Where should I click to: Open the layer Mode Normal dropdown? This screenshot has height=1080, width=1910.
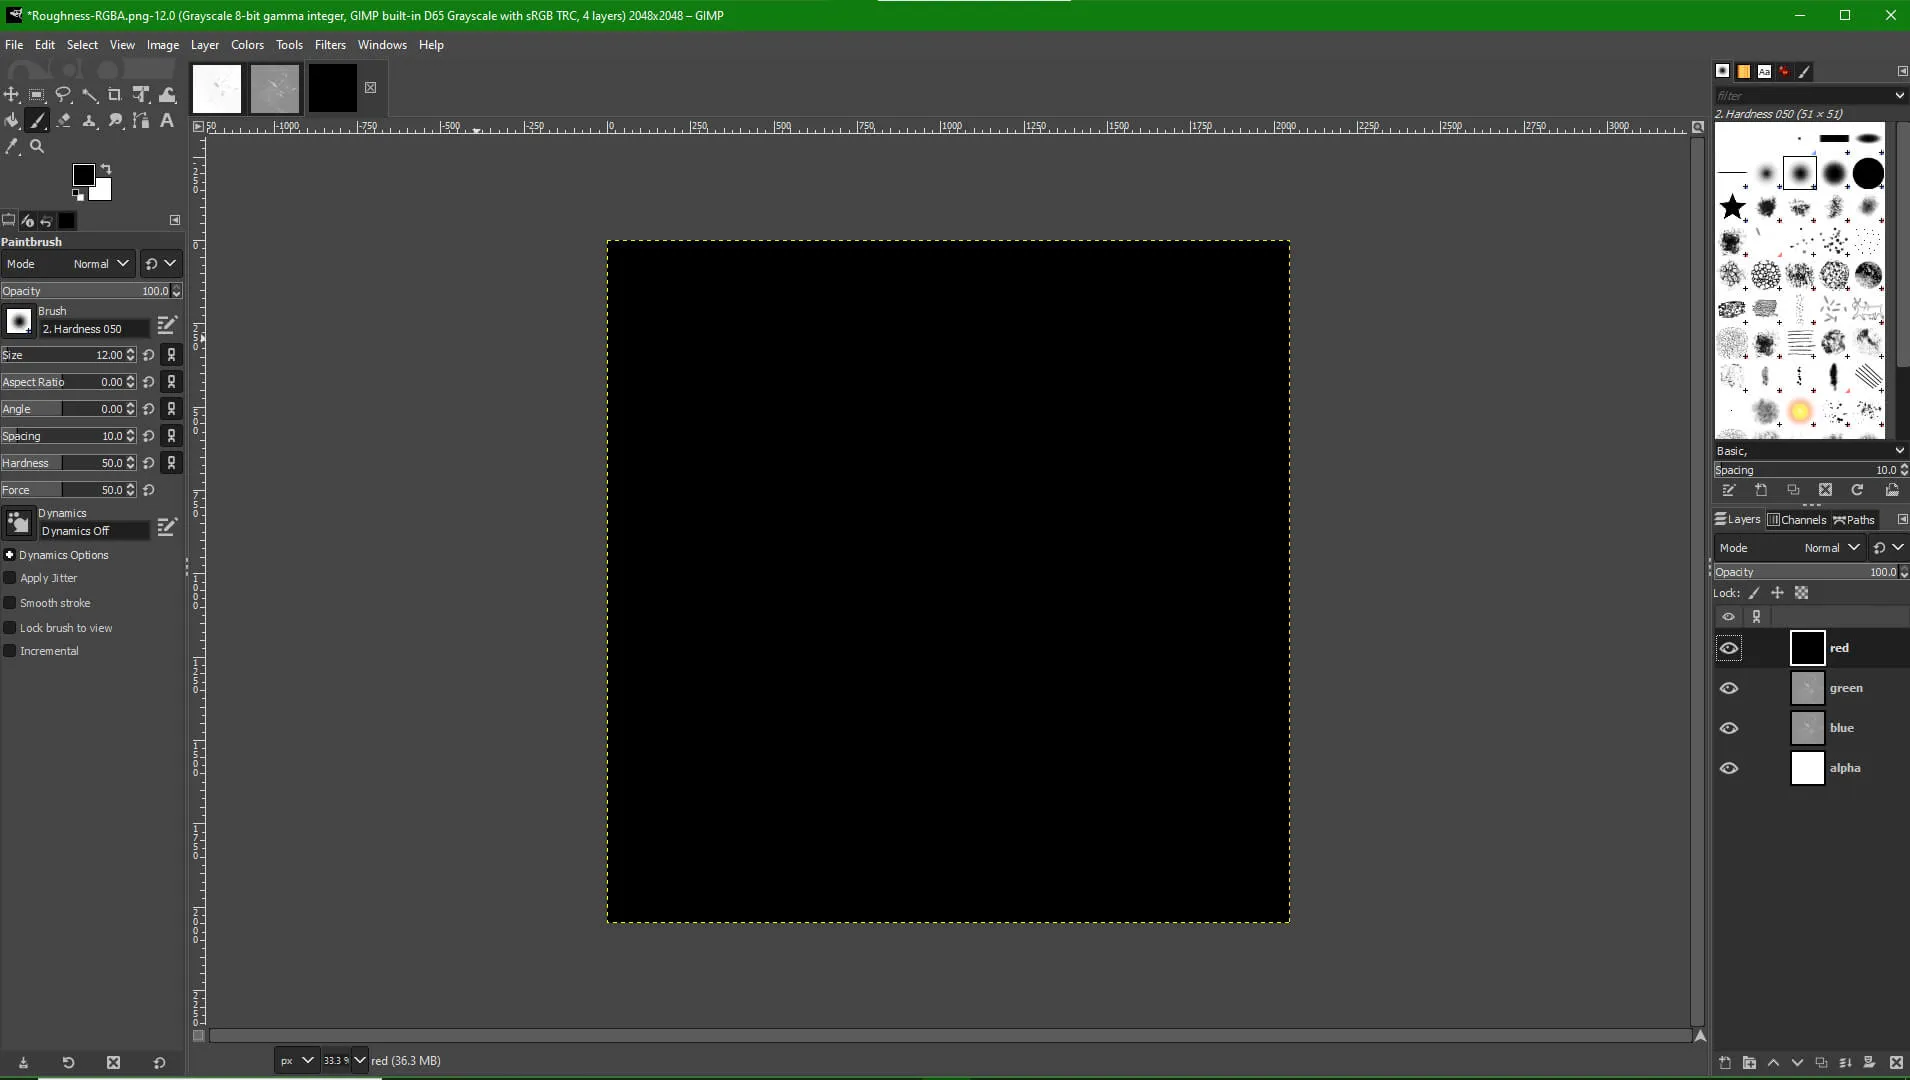[1831, 548]
